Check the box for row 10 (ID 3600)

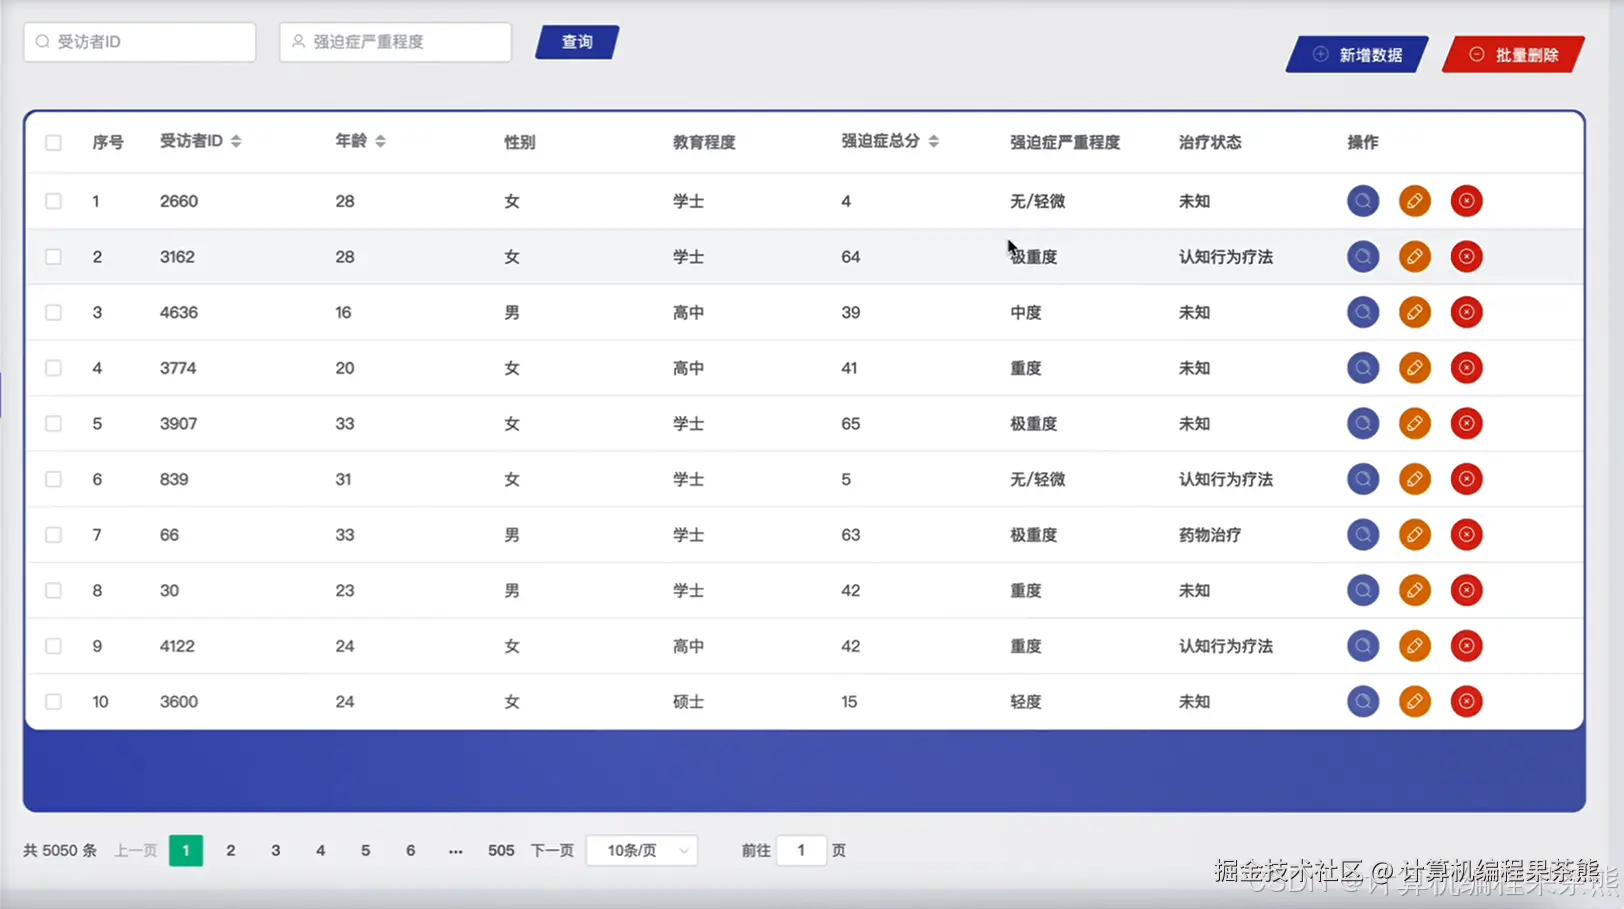click(x=53, y=702)
